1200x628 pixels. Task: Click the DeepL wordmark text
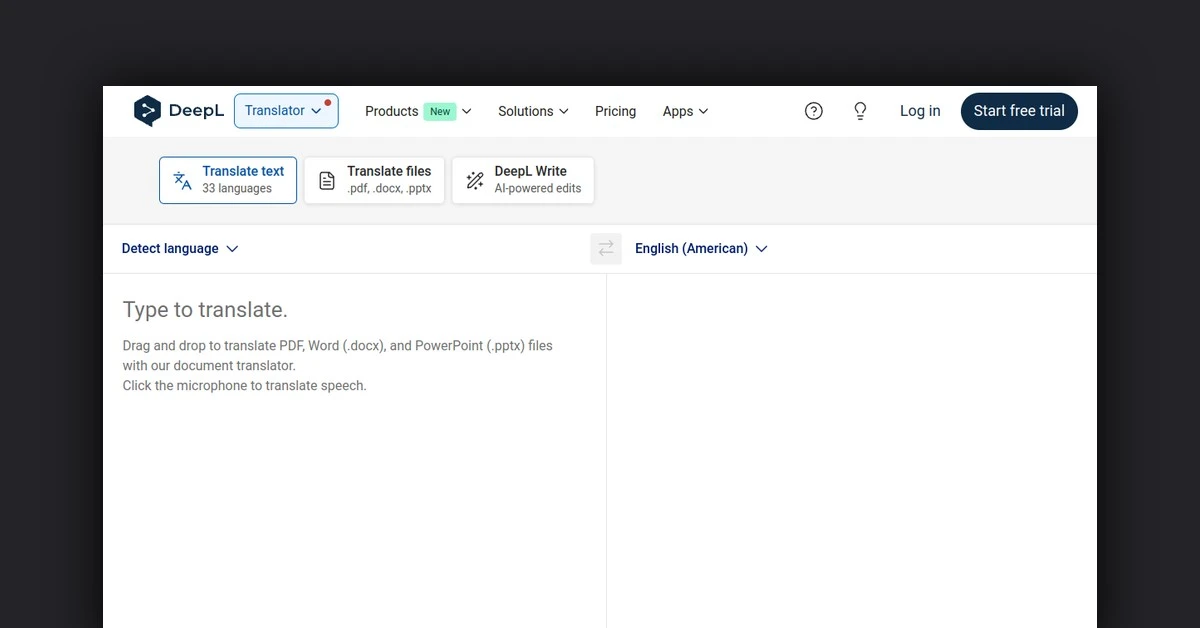(196, 111)
